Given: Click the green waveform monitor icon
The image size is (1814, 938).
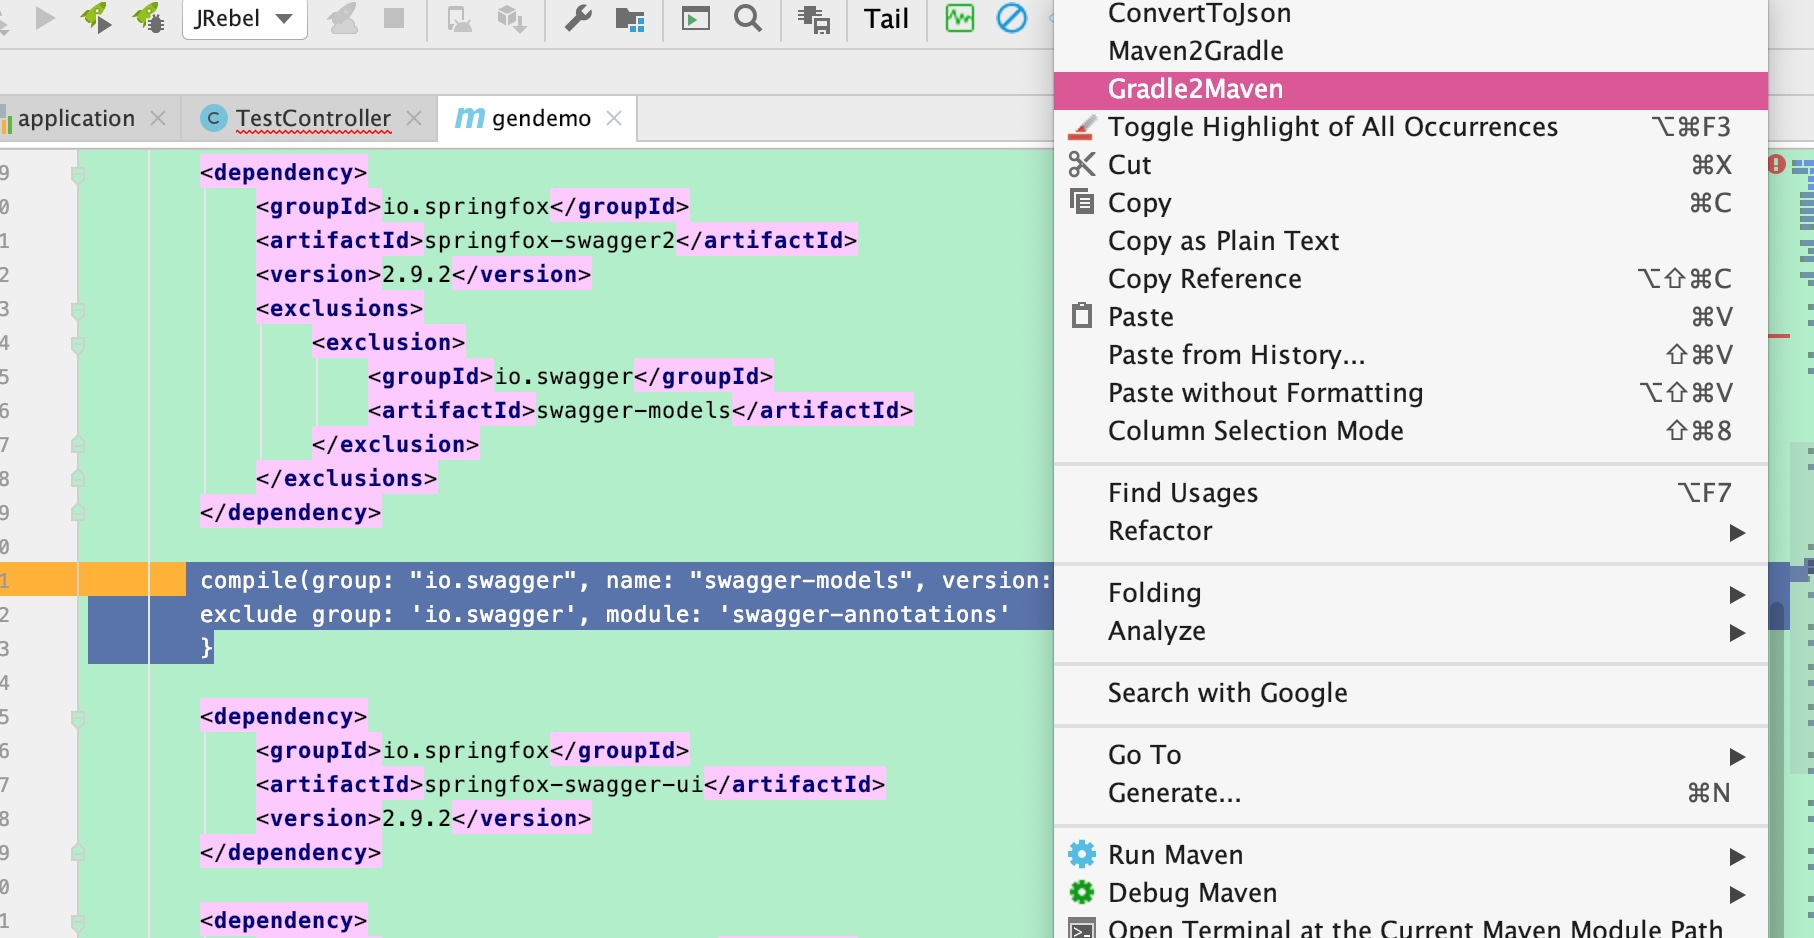Looking at the screenshot, I should [x=959, y=18].
